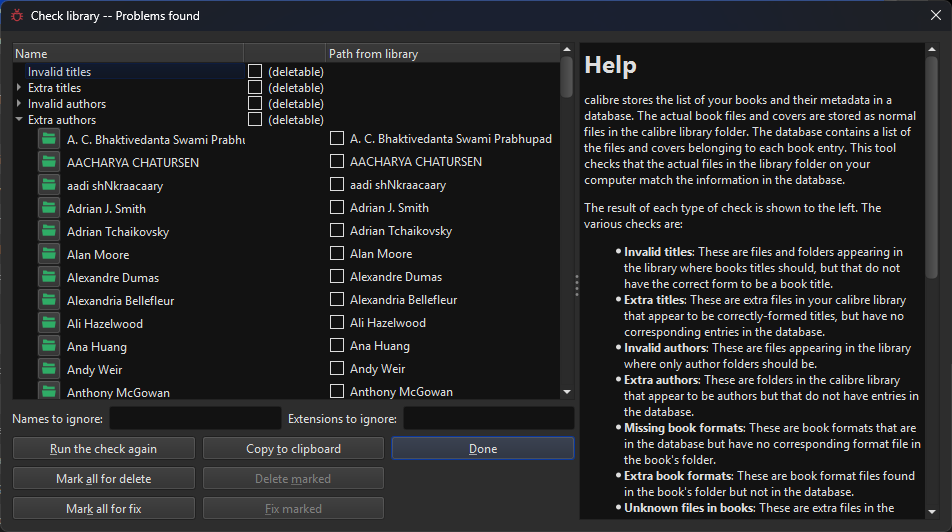Tick the Invalid authors deletable checkbox
The width and height of the screenshot is (952, 532).
(x=255, y=103)
